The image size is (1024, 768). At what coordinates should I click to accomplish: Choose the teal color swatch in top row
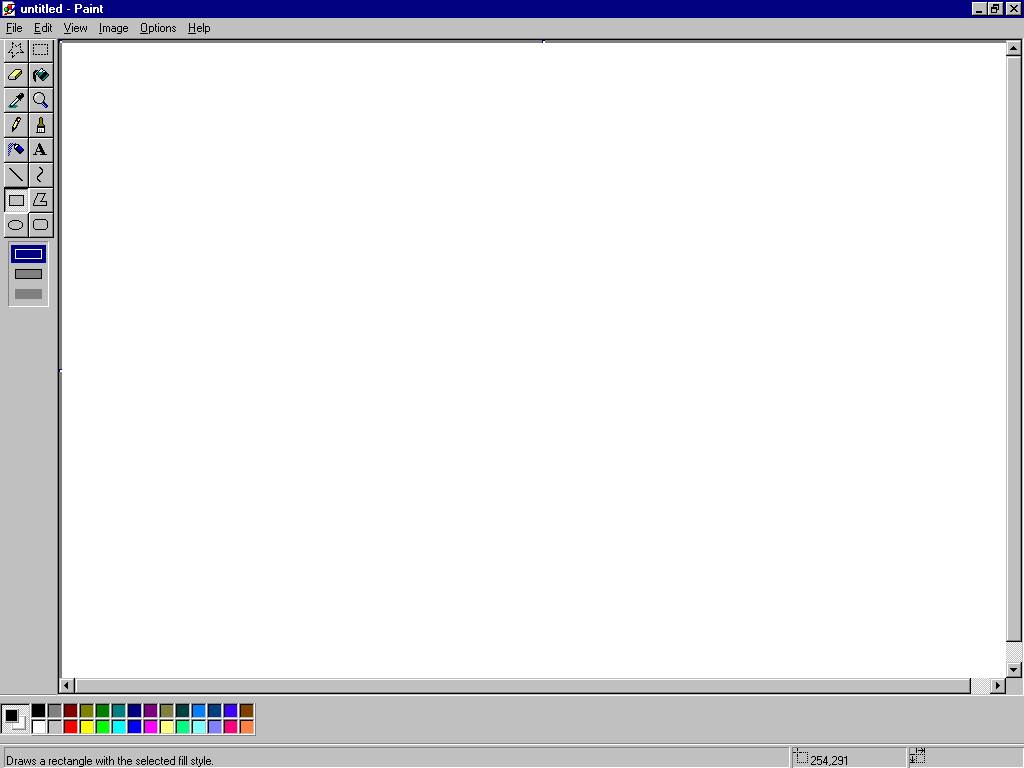119,711
